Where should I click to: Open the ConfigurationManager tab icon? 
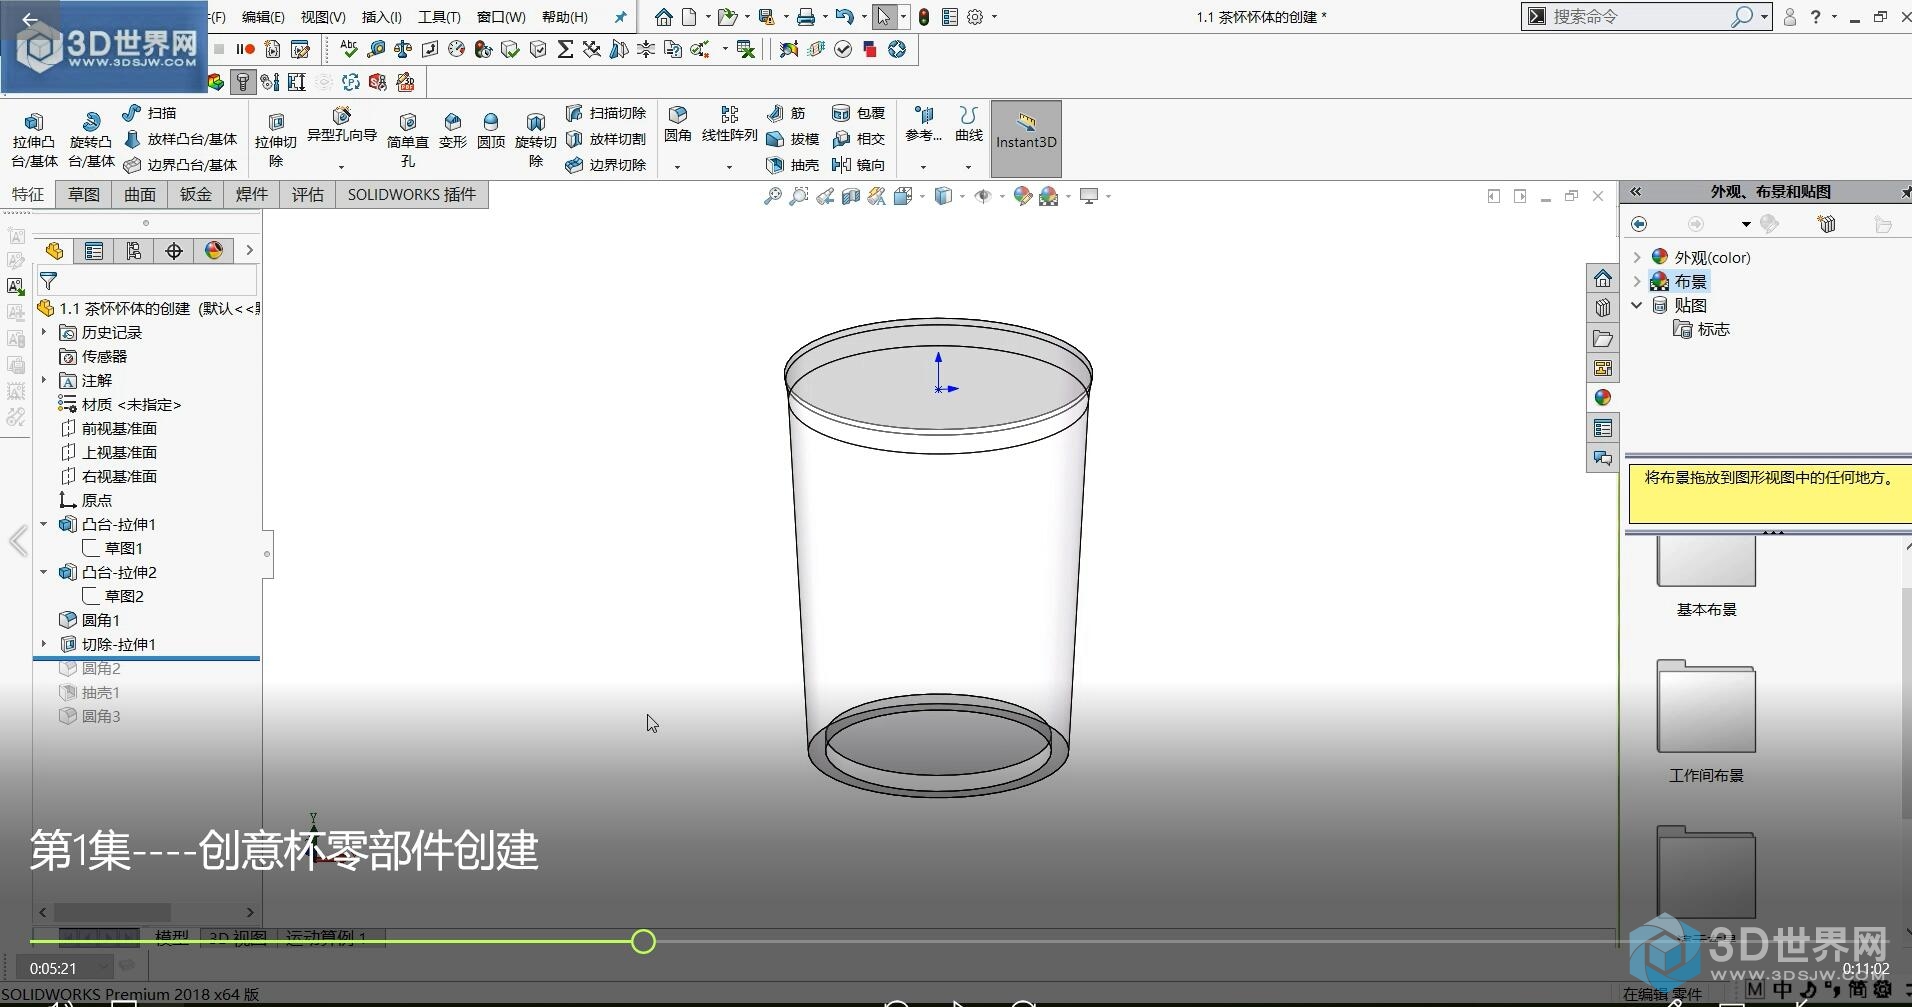tap(134, 251)
